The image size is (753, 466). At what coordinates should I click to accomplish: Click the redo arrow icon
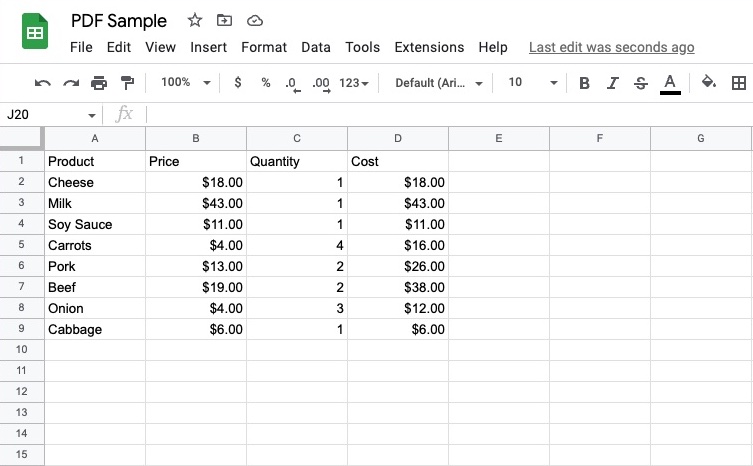pyautogui.click(x=71, y=83)
